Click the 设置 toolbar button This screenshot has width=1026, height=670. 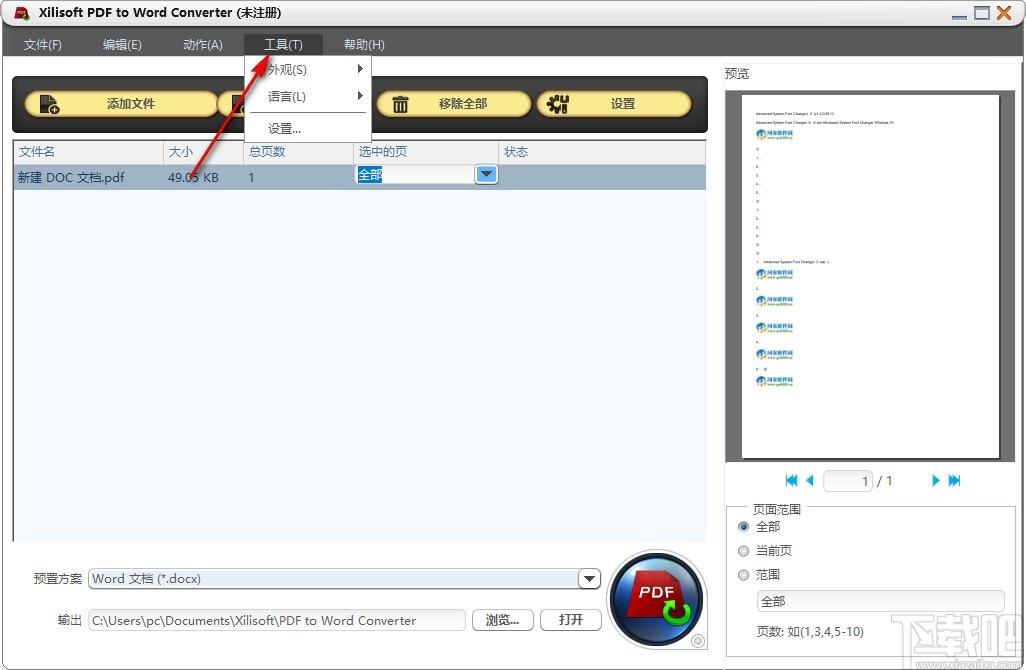point(614,104)
